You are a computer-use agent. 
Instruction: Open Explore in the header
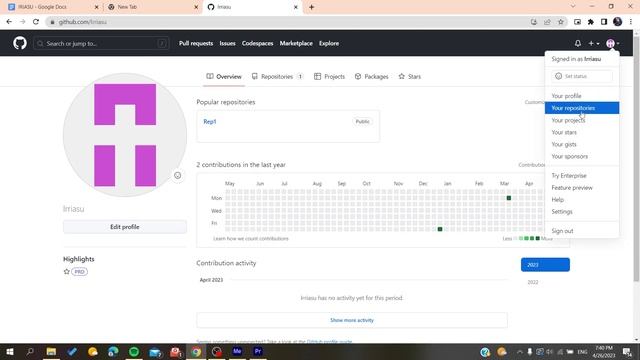(x=329, y=43)
